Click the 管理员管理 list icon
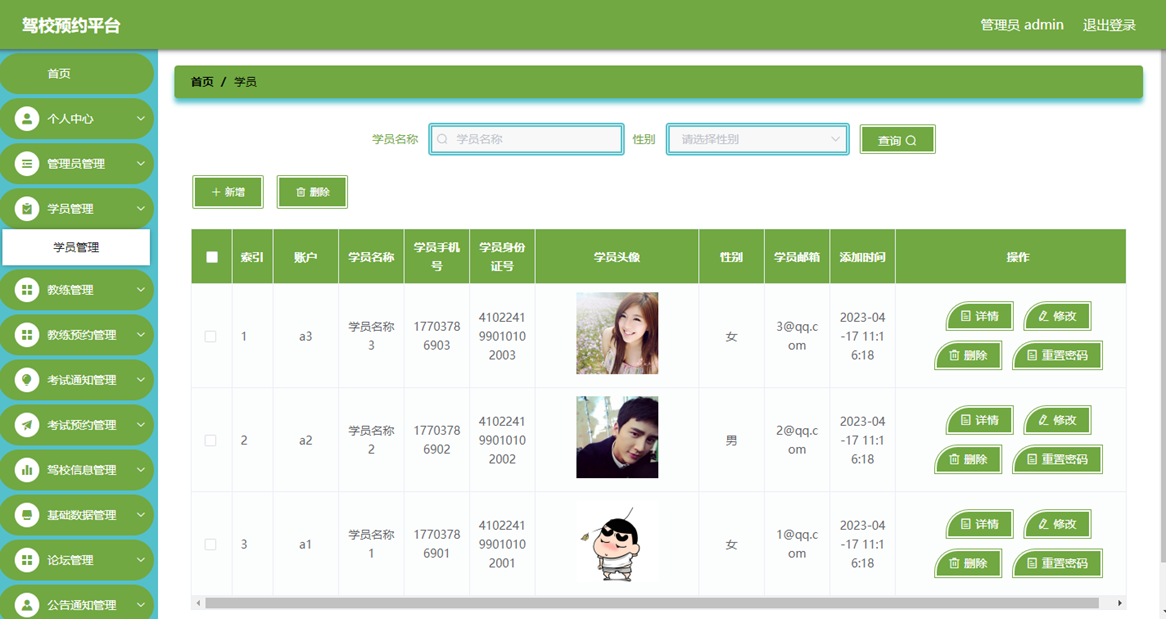 [x=27, y=164]
